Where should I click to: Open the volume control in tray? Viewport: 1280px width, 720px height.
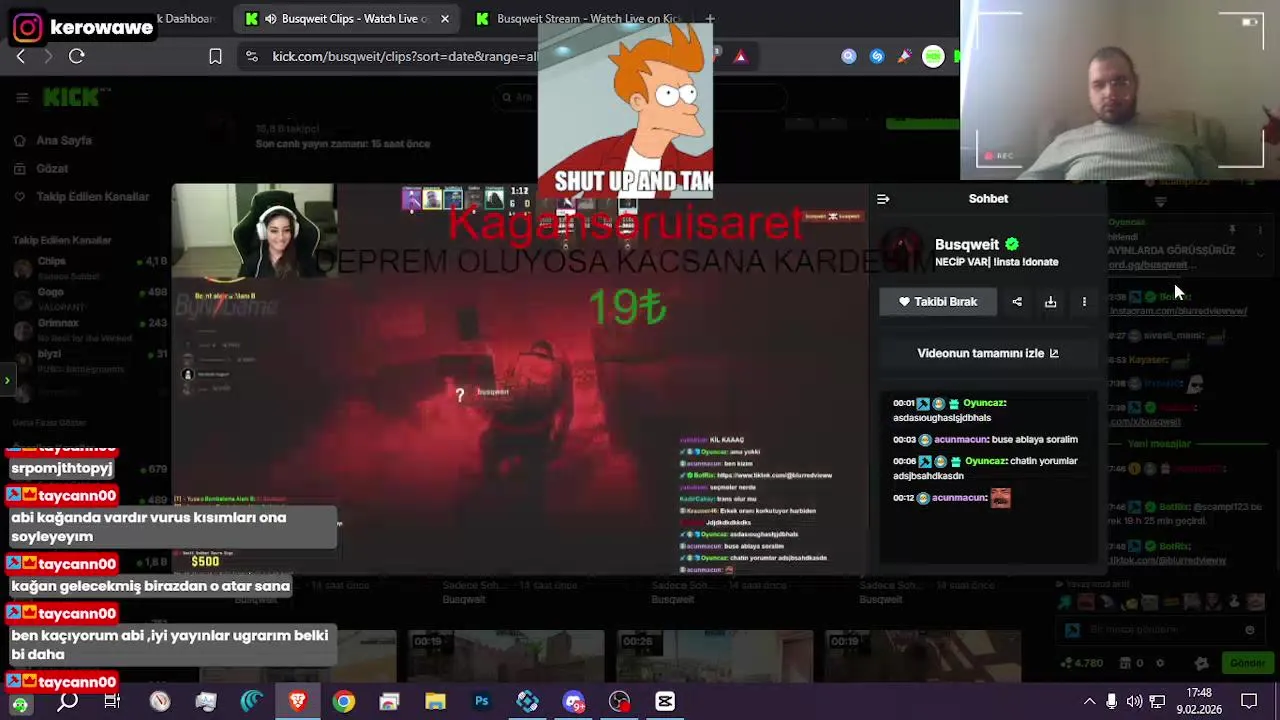point(1134,702)
